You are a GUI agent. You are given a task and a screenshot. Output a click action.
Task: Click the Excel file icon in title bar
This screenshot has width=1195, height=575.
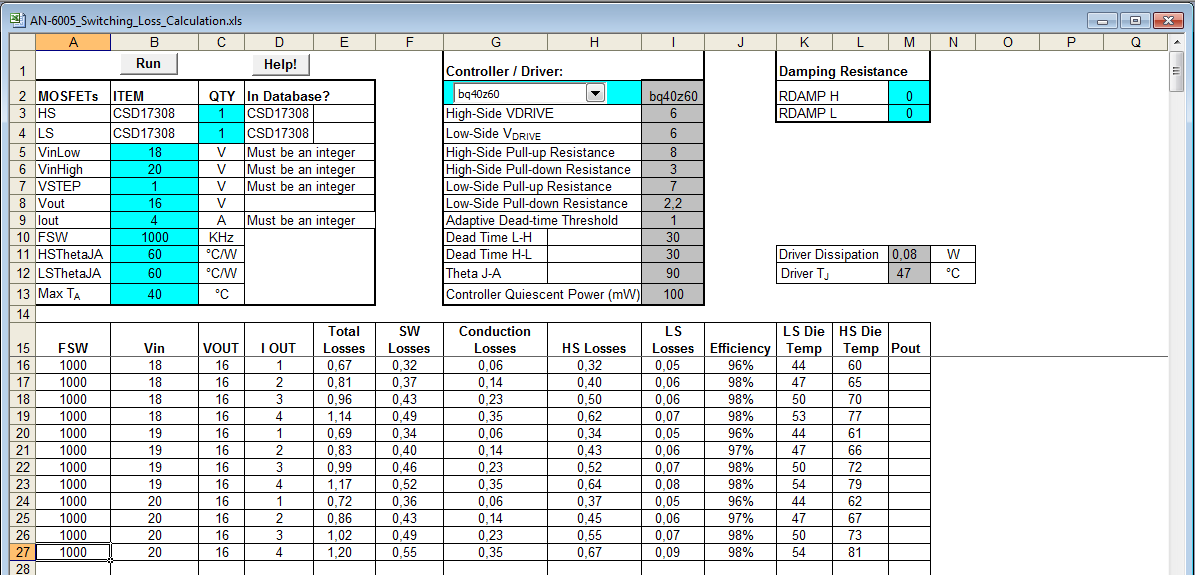tap(16, 21)
